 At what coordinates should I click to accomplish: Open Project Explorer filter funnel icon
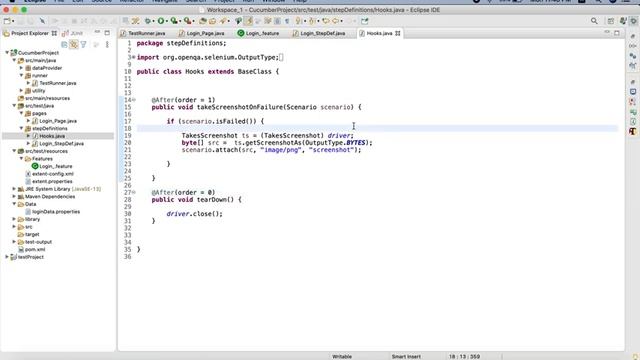[x=83, y=44]
